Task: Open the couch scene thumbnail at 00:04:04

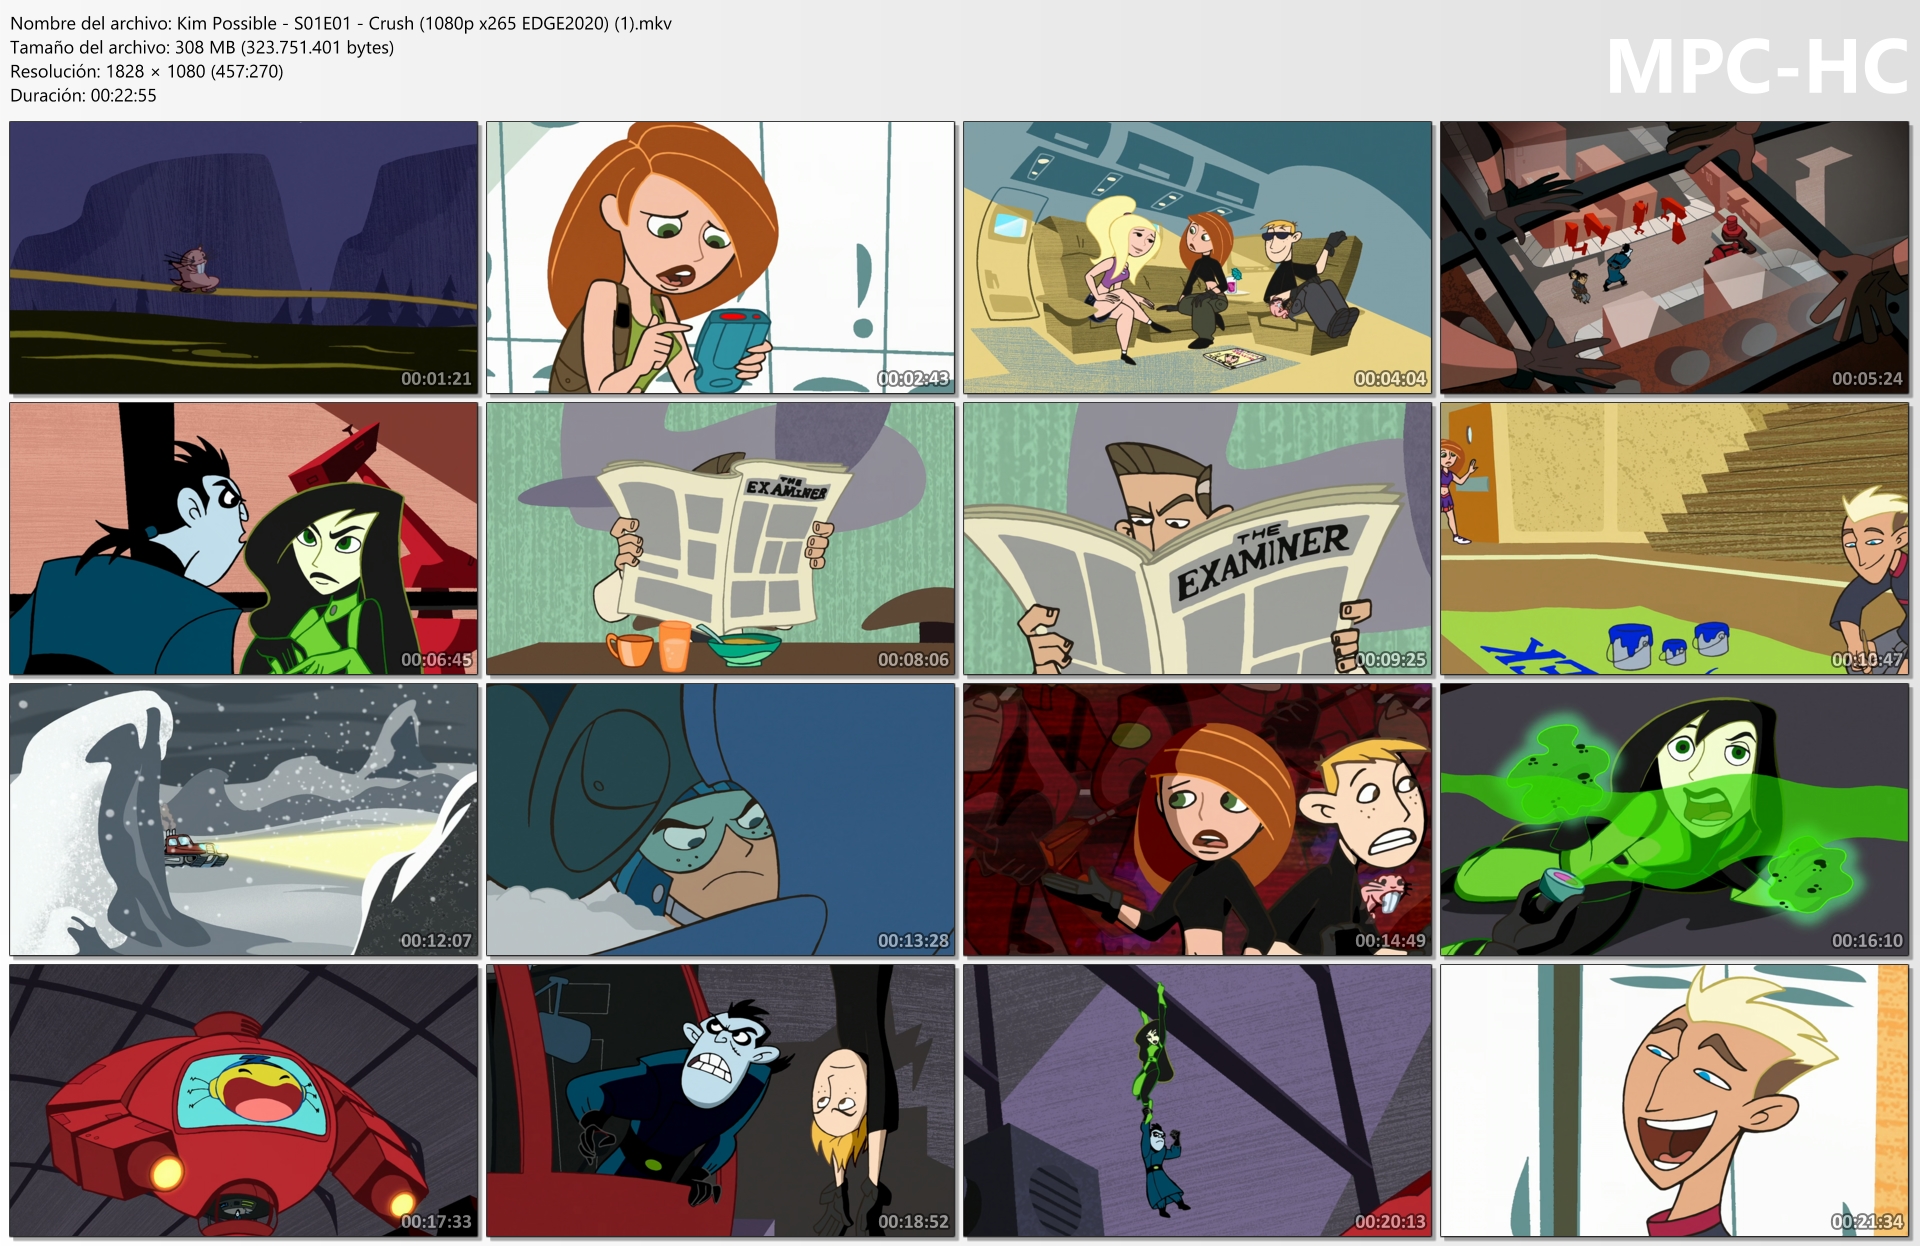Action: (1197, 258)
